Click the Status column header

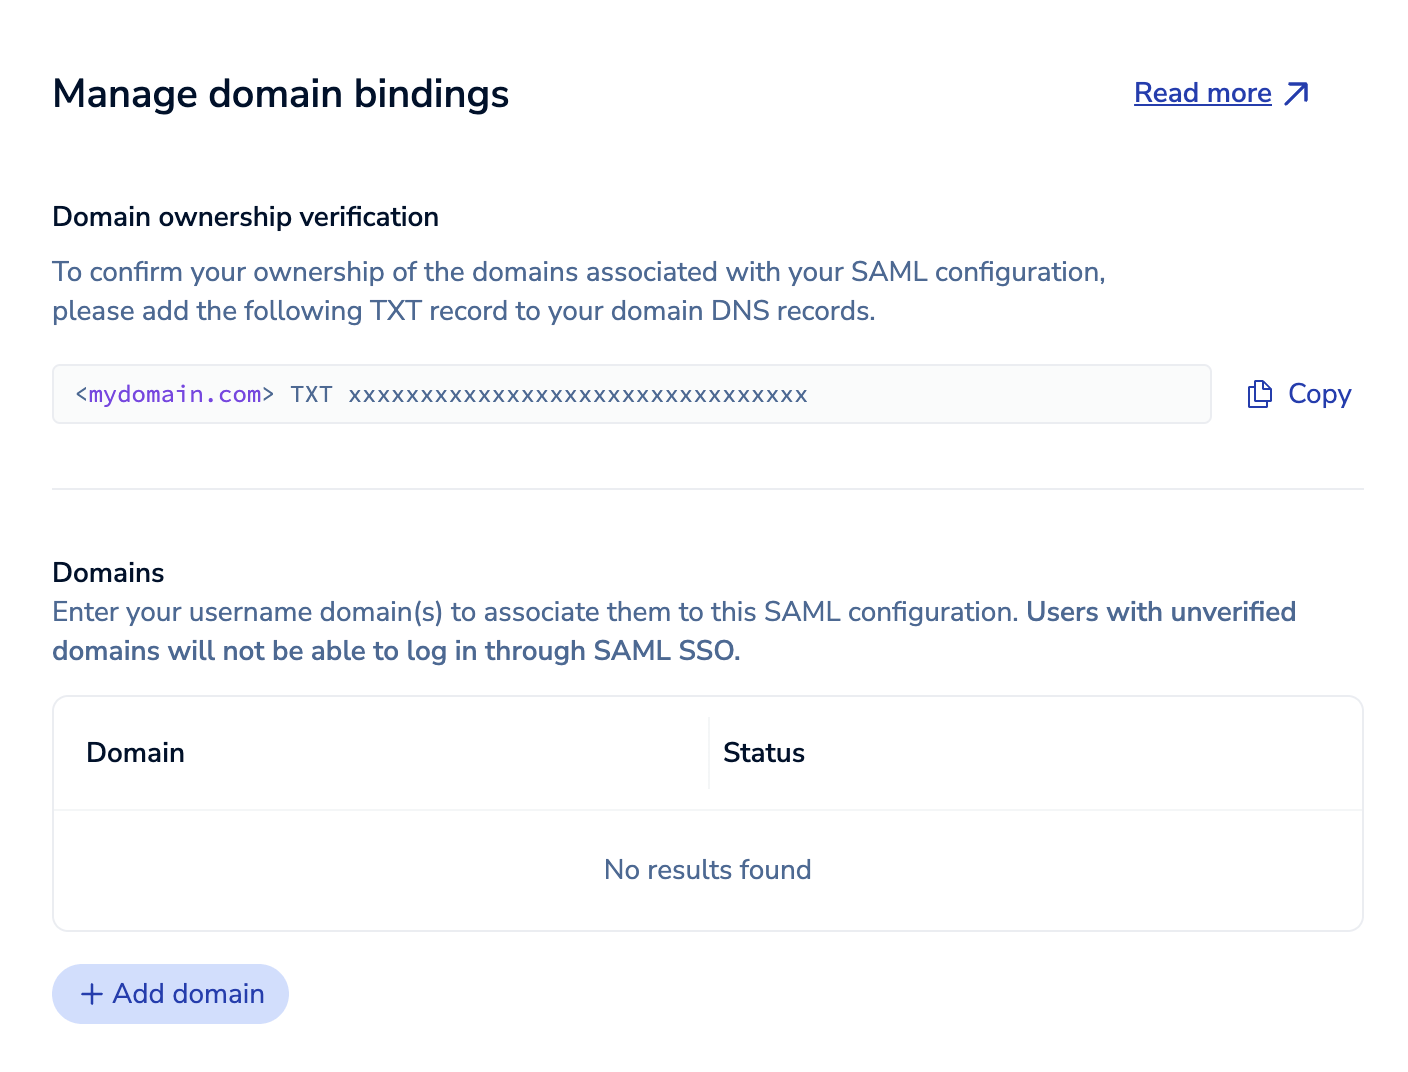coord(763,753)
